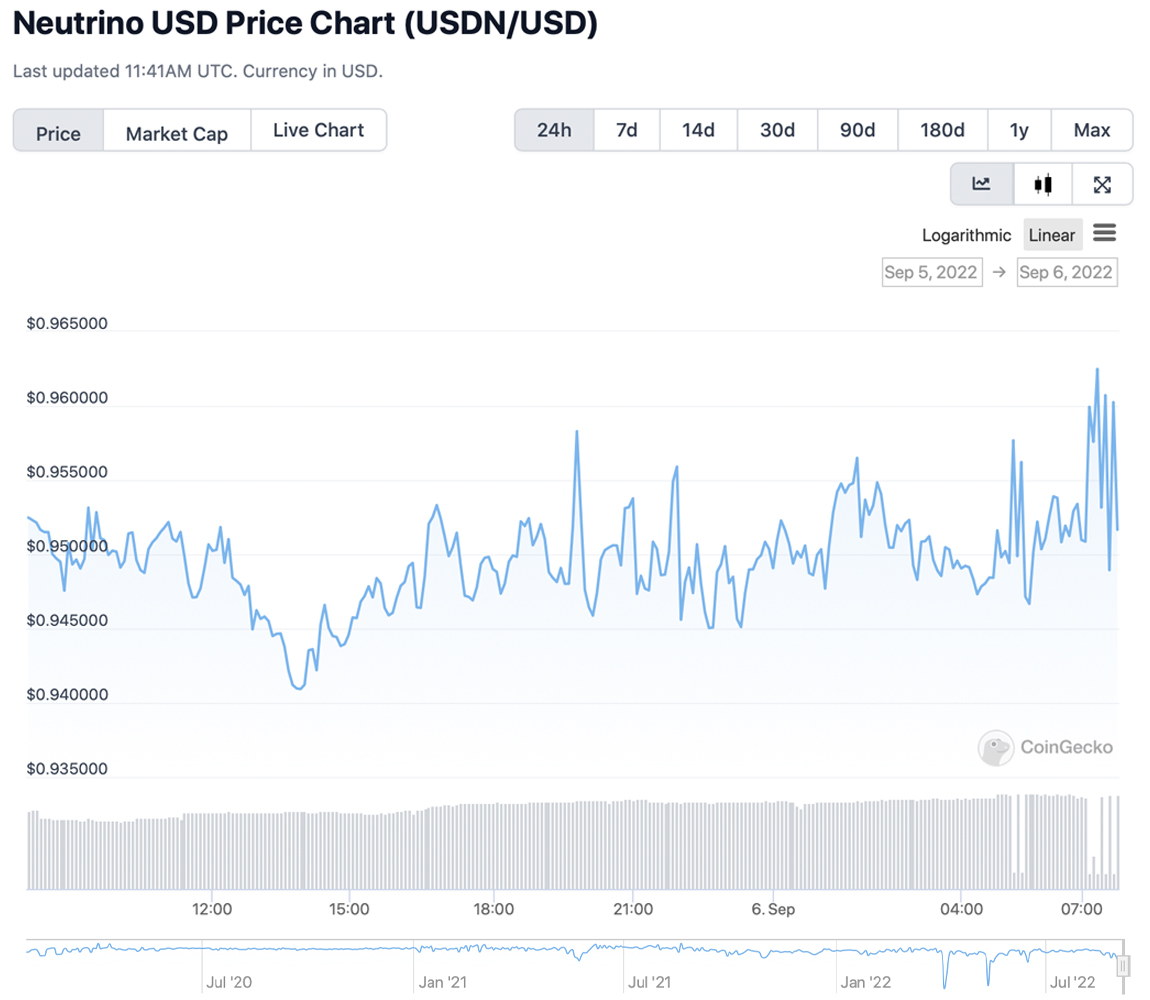Open the chart hamburger menu
Screen dimensions: 1150x1000
pyautogui.click(x=1104, y=234)
